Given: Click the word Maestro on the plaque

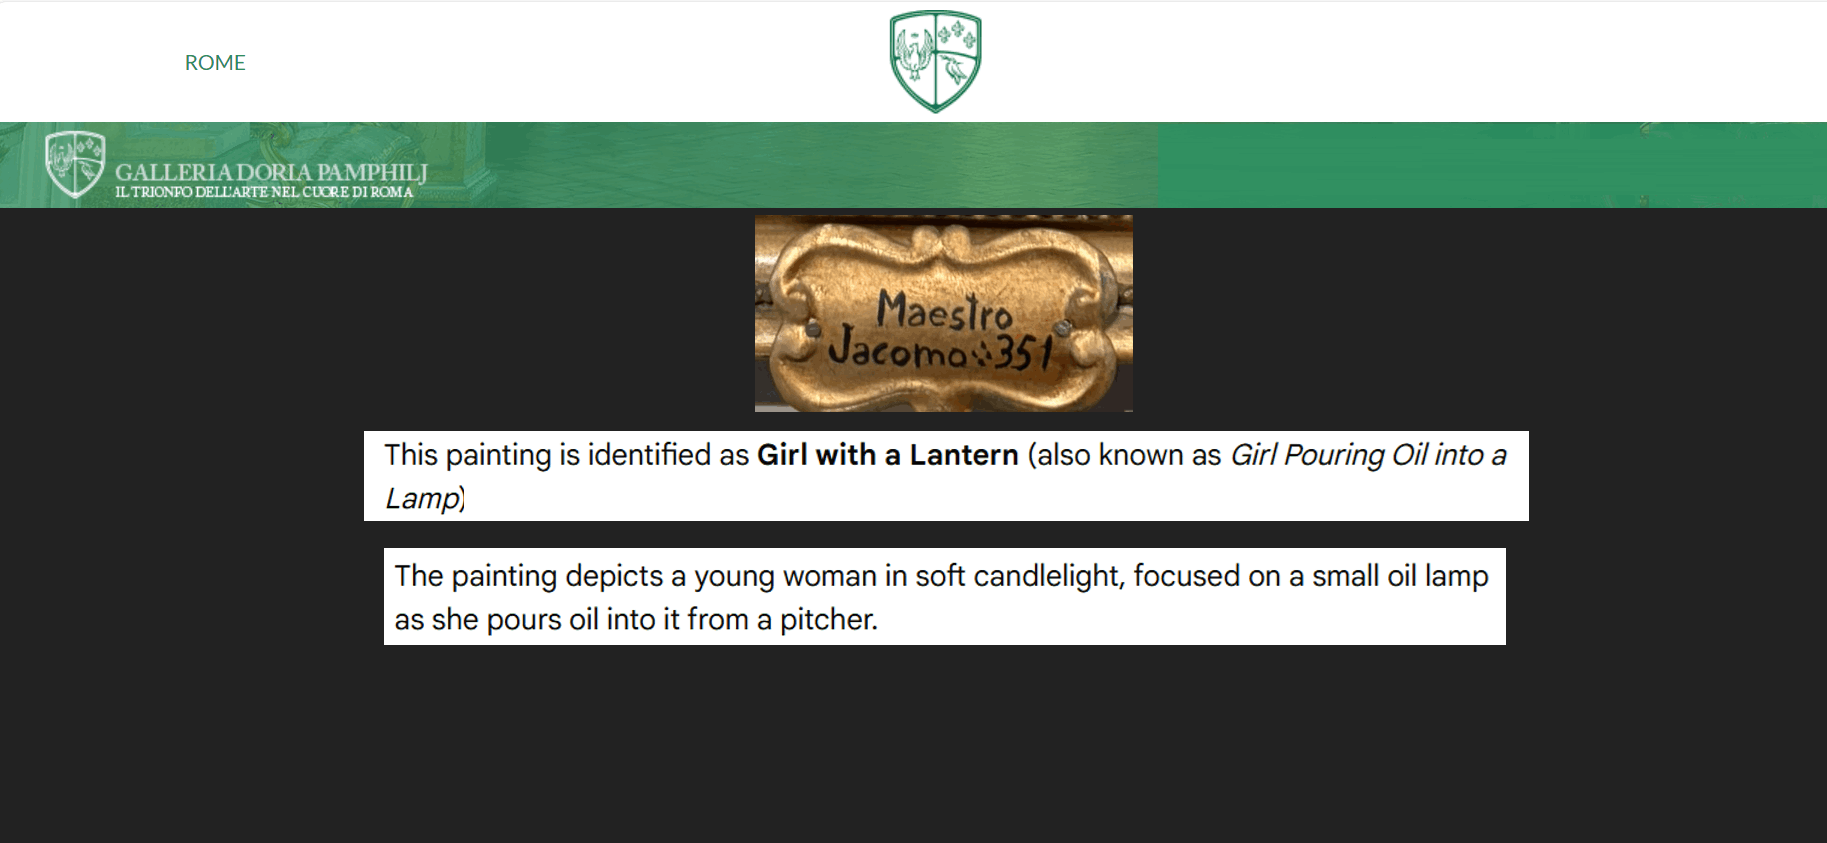Looking at the screenshot, I should pyautogui.click(x=944, y=311).
